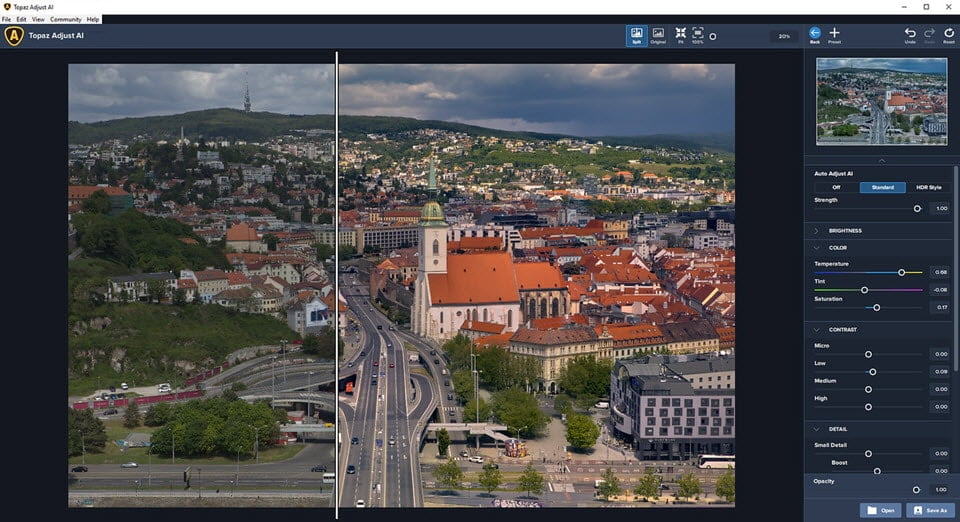The height and width of the screenshot is (522, 960).
Task: Click the zoom percentage field
Action: (x=784, y=36)
